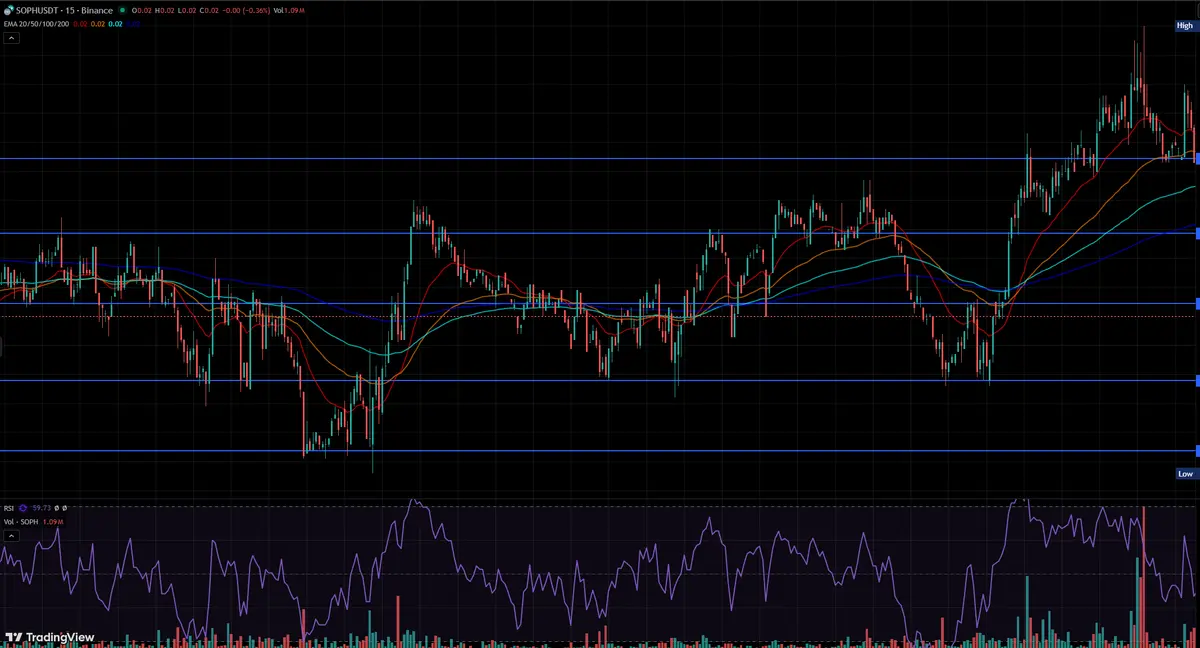
Task: Collapse the RSI pane legend arrow
Action: 11,536
